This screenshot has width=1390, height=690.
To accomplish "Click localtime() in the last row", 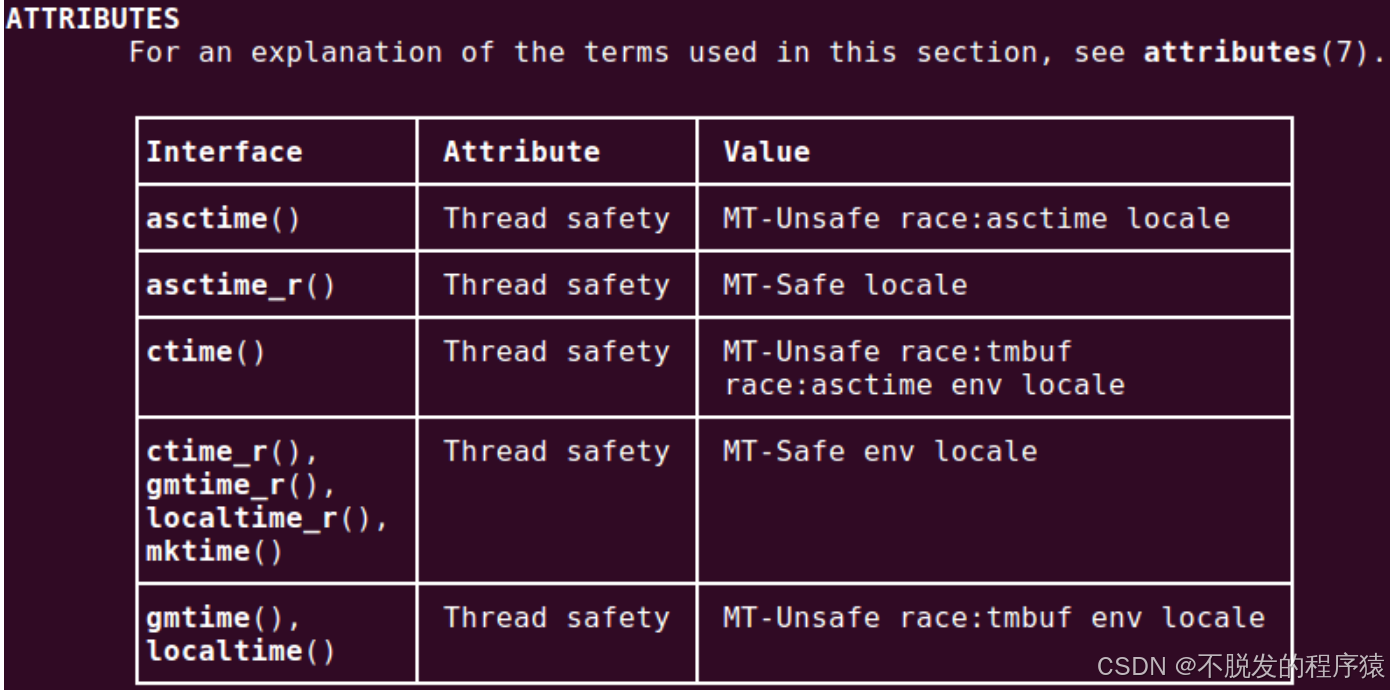I will (241, 651).
